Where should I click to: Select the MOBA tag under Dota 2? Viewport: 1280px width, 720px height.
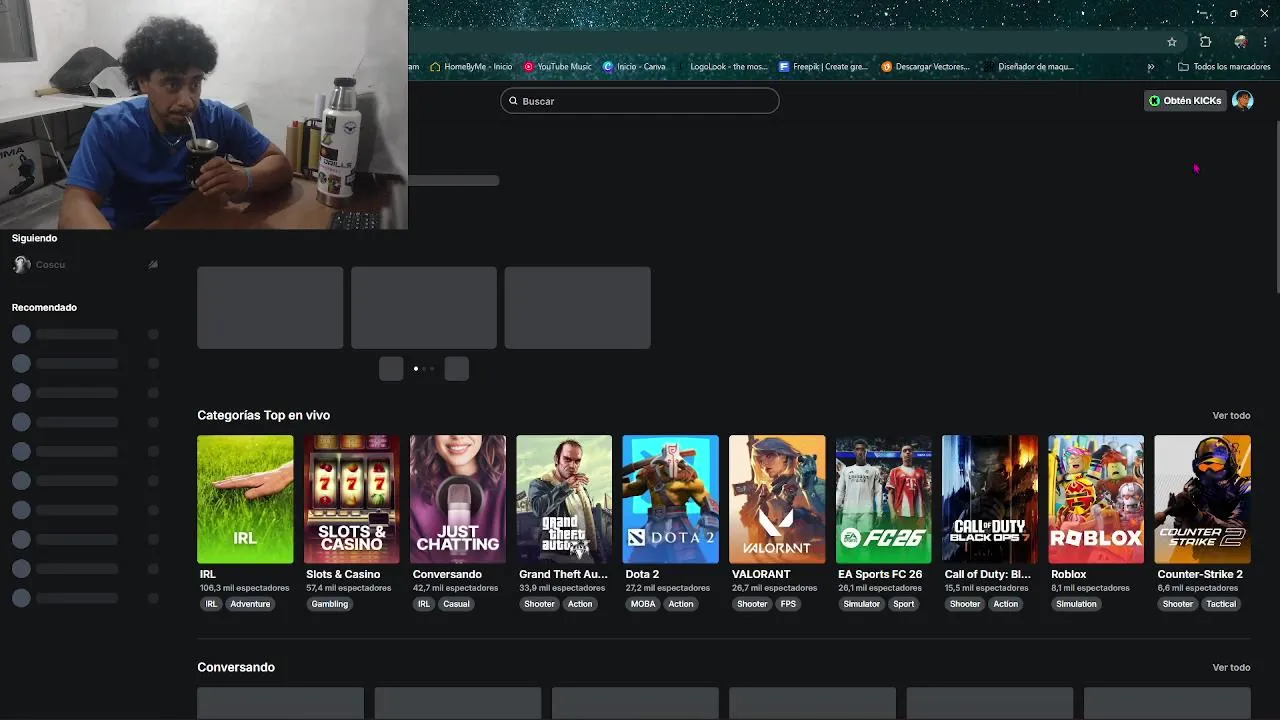point(643,604)
